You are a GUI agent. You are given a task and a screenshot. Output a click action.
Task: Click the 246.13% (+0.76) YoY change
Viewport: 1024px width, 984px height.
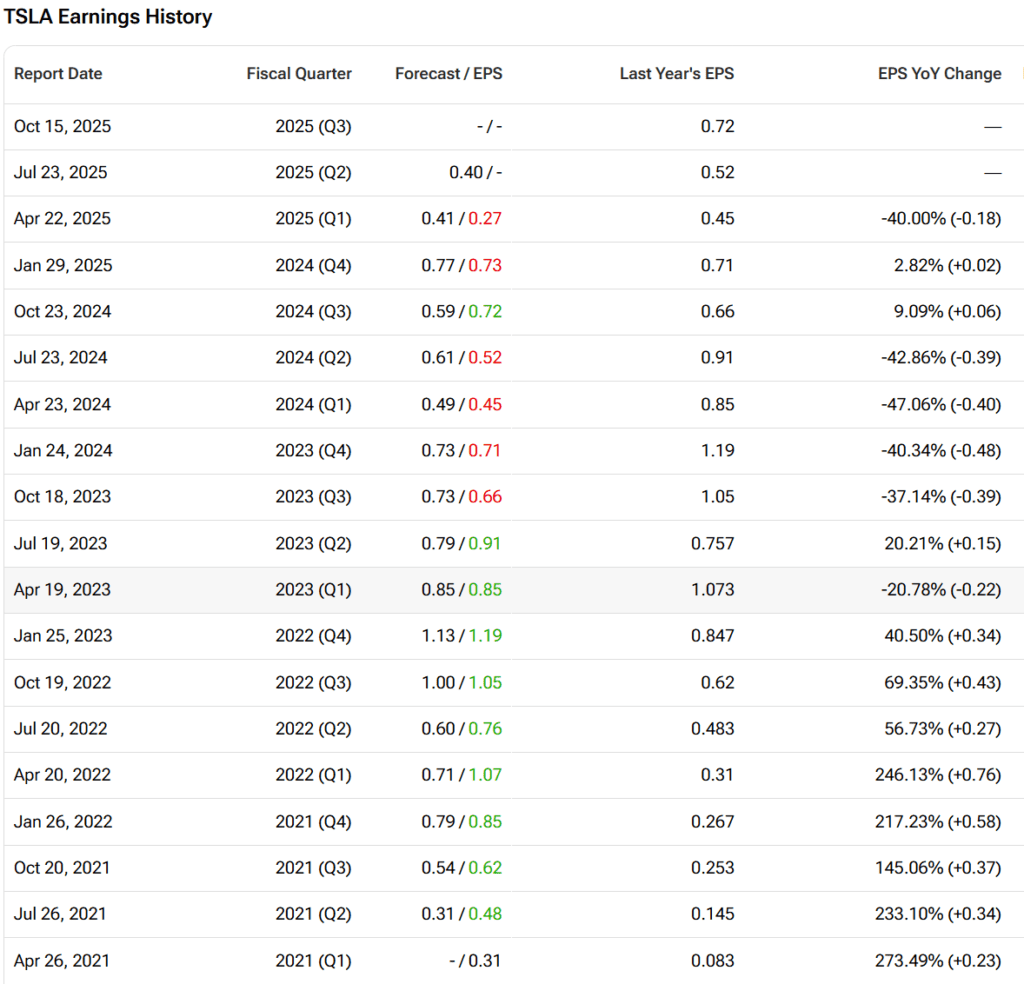tap(938, 775)
